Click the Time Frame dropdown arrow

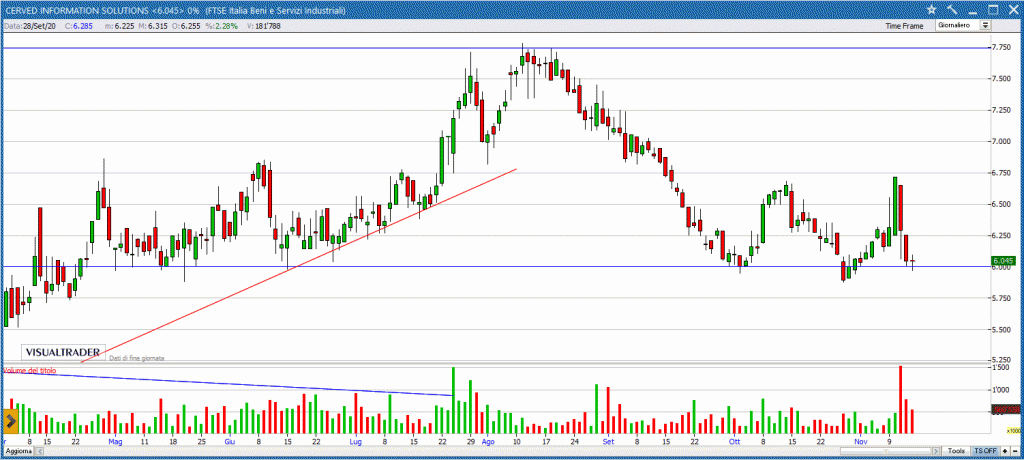click(x=985, y=25)
